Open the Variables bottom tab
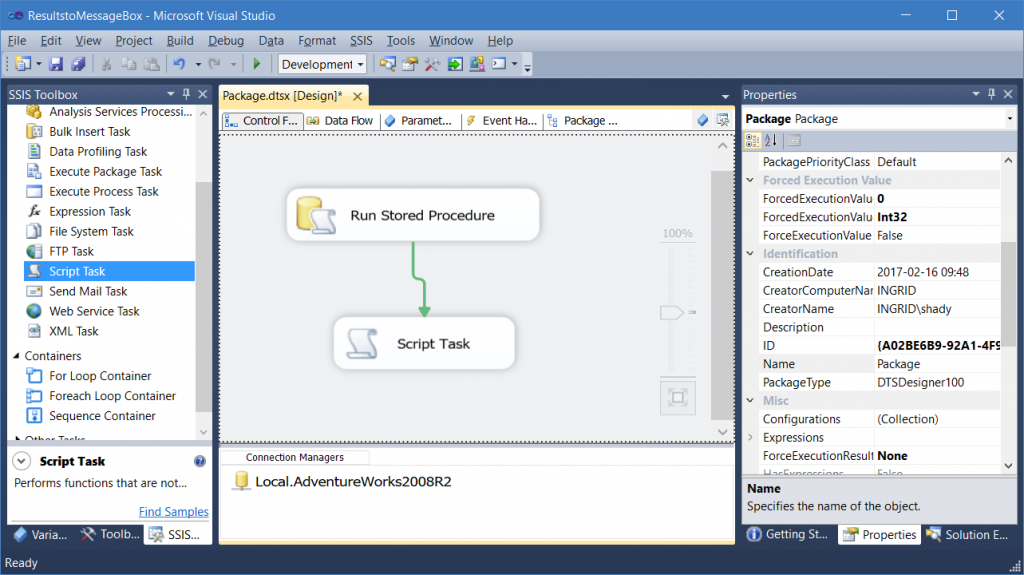The width and height of the screenshot is (1024, 575). point(40,534)
